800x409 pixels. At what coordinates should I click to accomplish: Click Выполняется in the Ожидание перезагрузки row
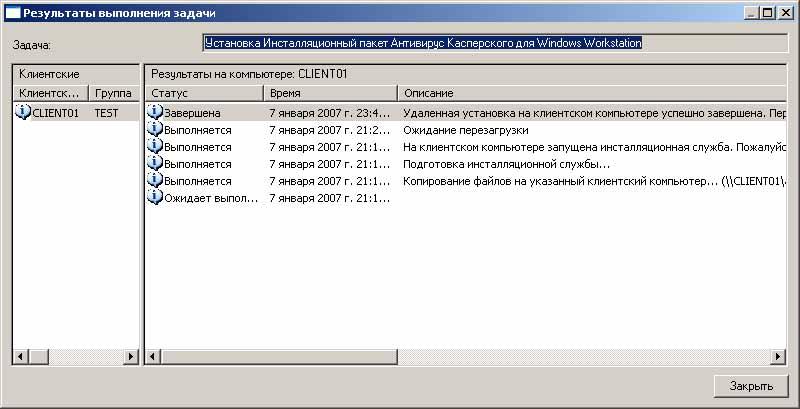click(197, 130)
